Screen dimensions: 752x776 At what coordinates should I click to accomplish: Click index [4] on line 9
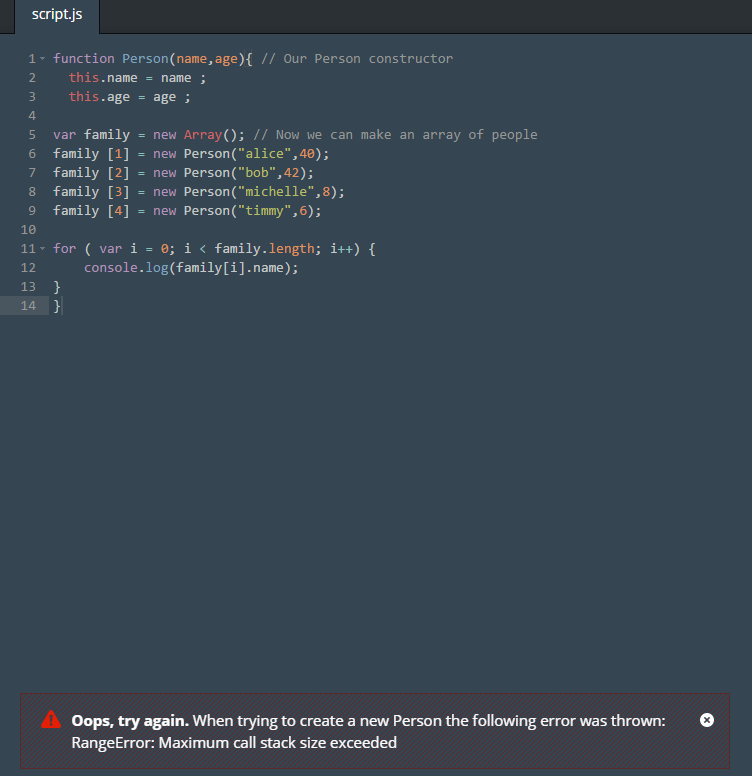click(119, 211)
